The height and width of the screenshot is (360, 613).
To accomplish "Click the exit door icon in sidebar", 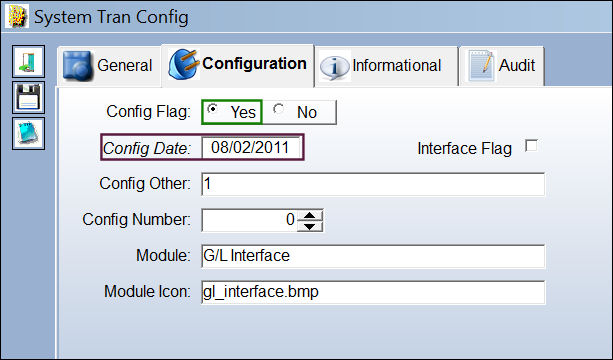I will point(29,61).
